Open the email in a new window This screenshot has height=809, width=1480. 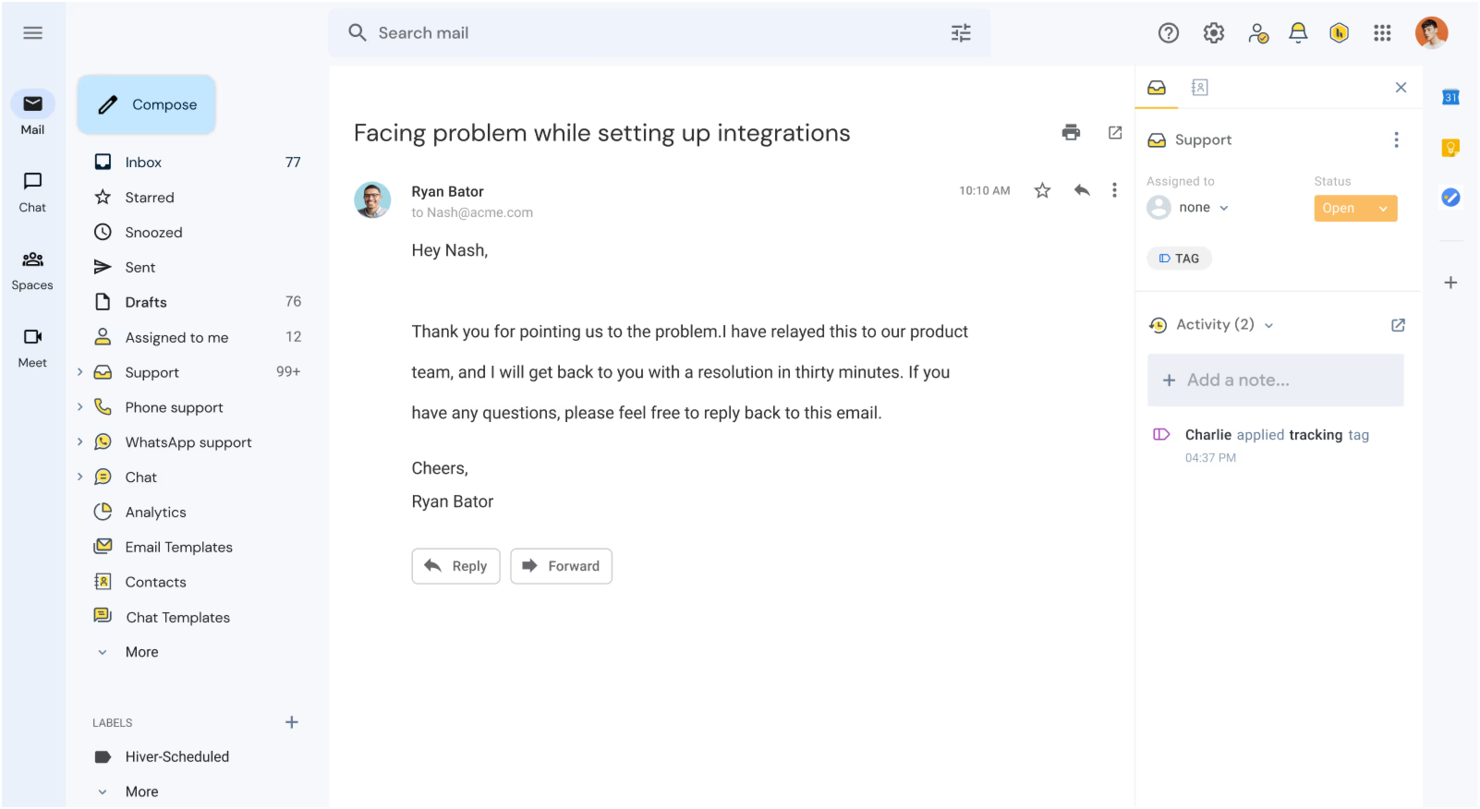coord(1114,132)
